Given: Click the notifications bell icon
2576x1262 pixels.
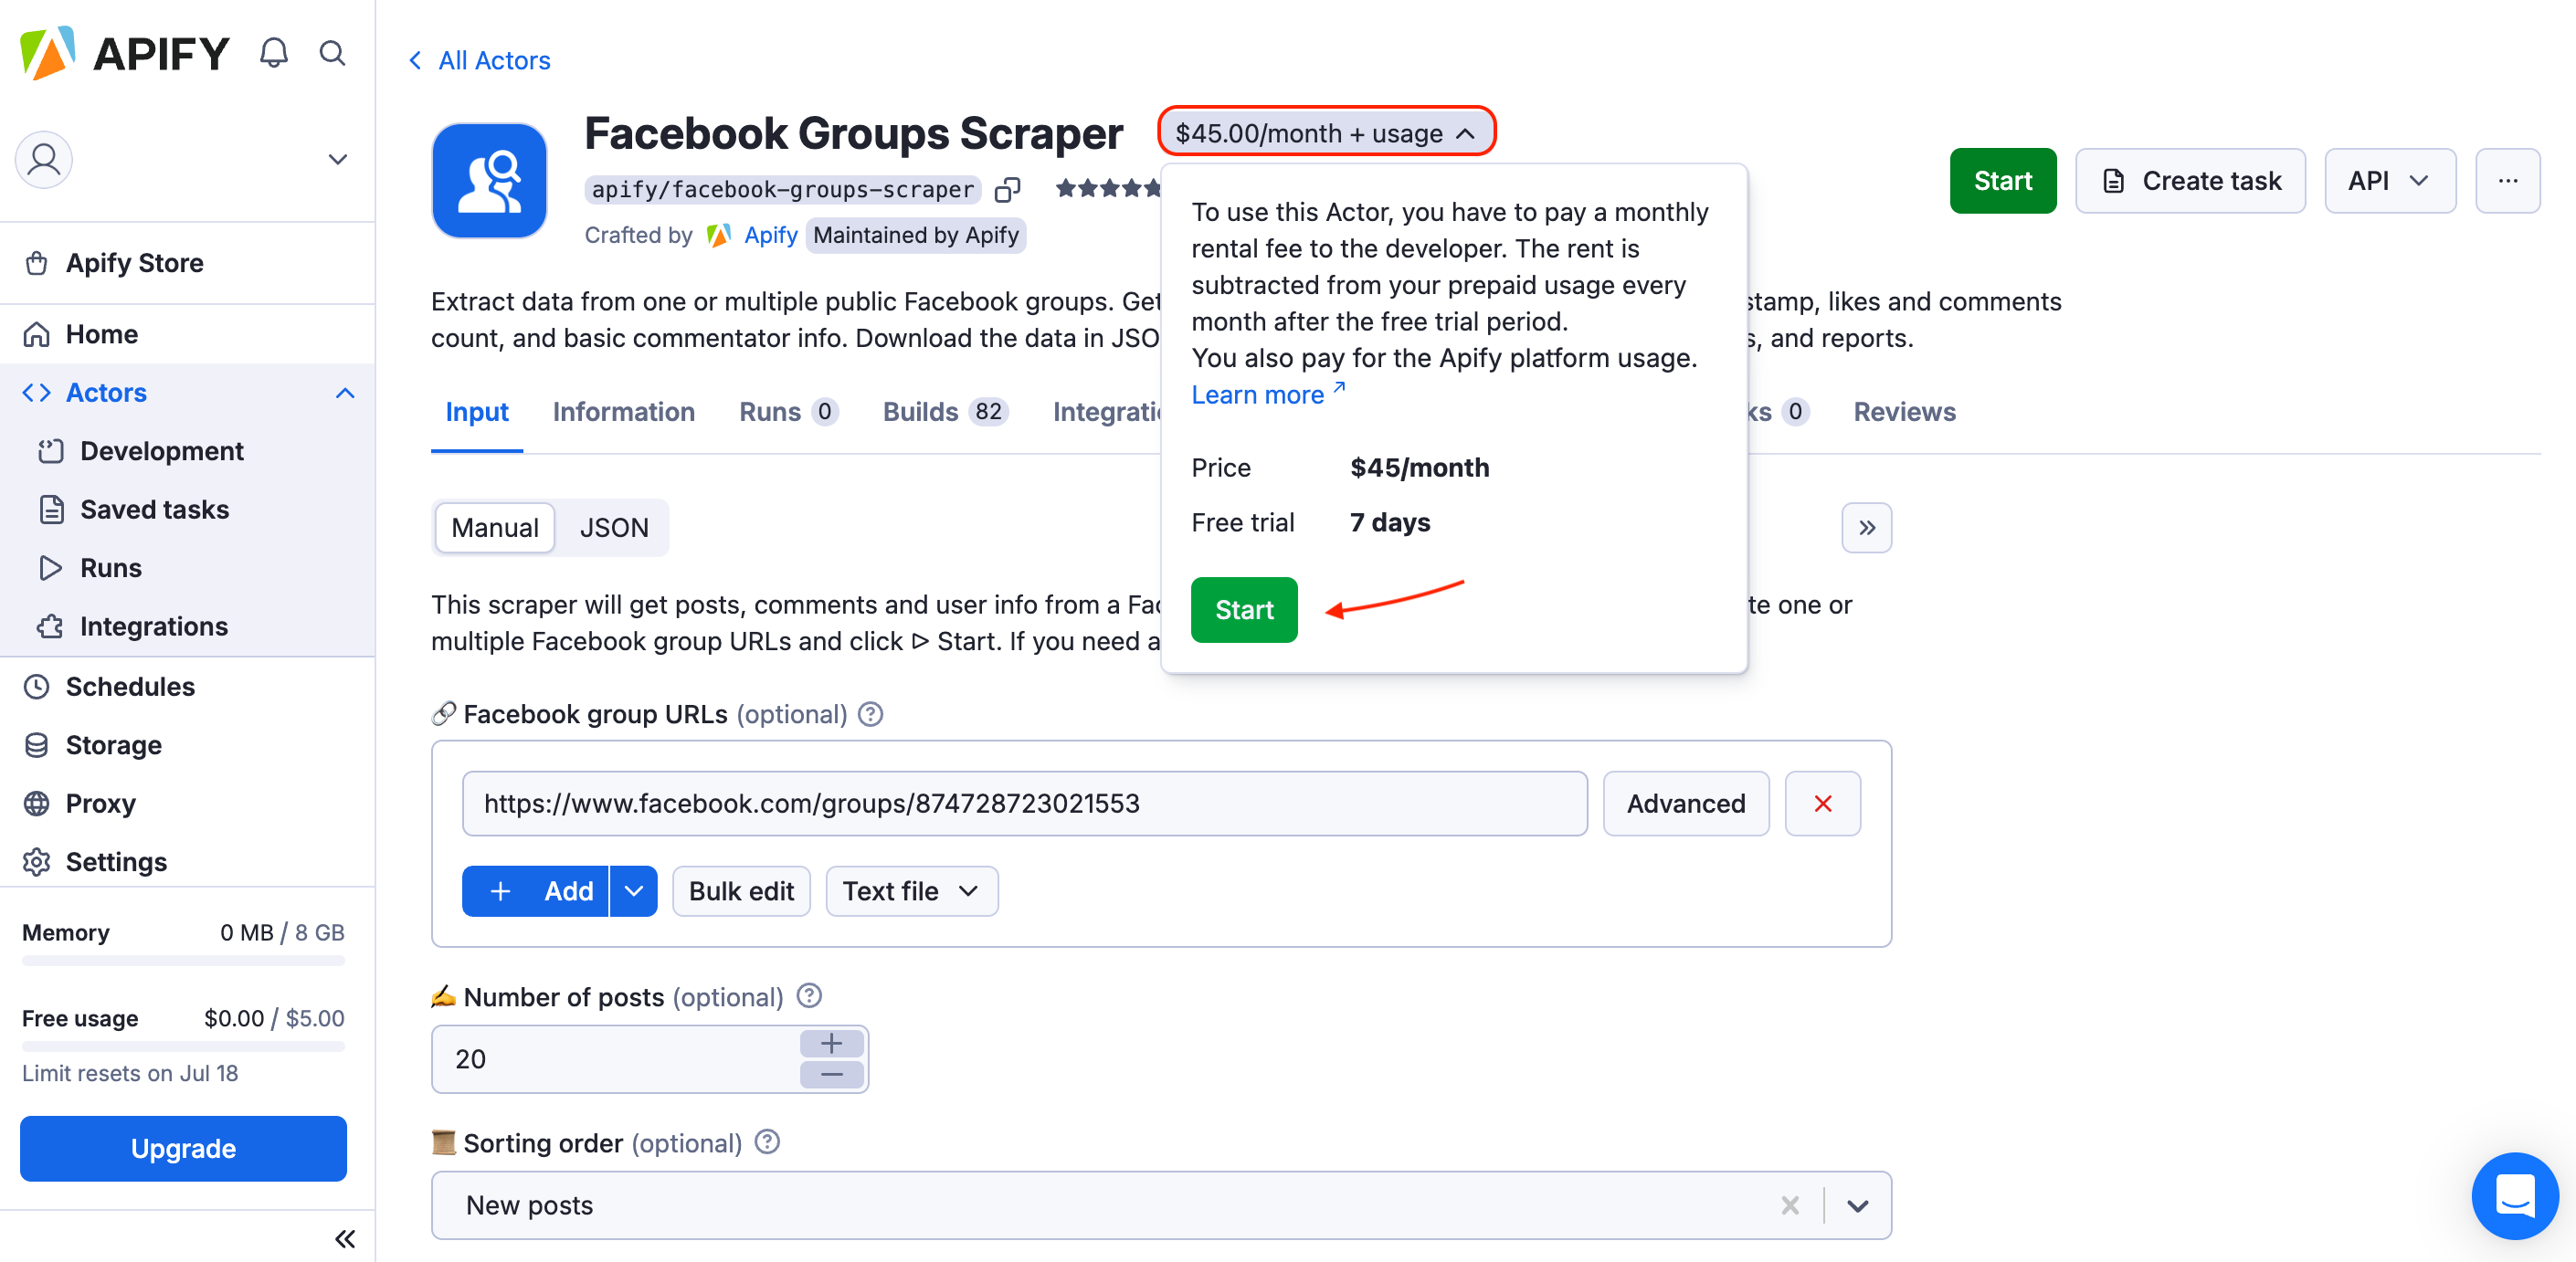Looking at the screenshot, I should 273,53.
